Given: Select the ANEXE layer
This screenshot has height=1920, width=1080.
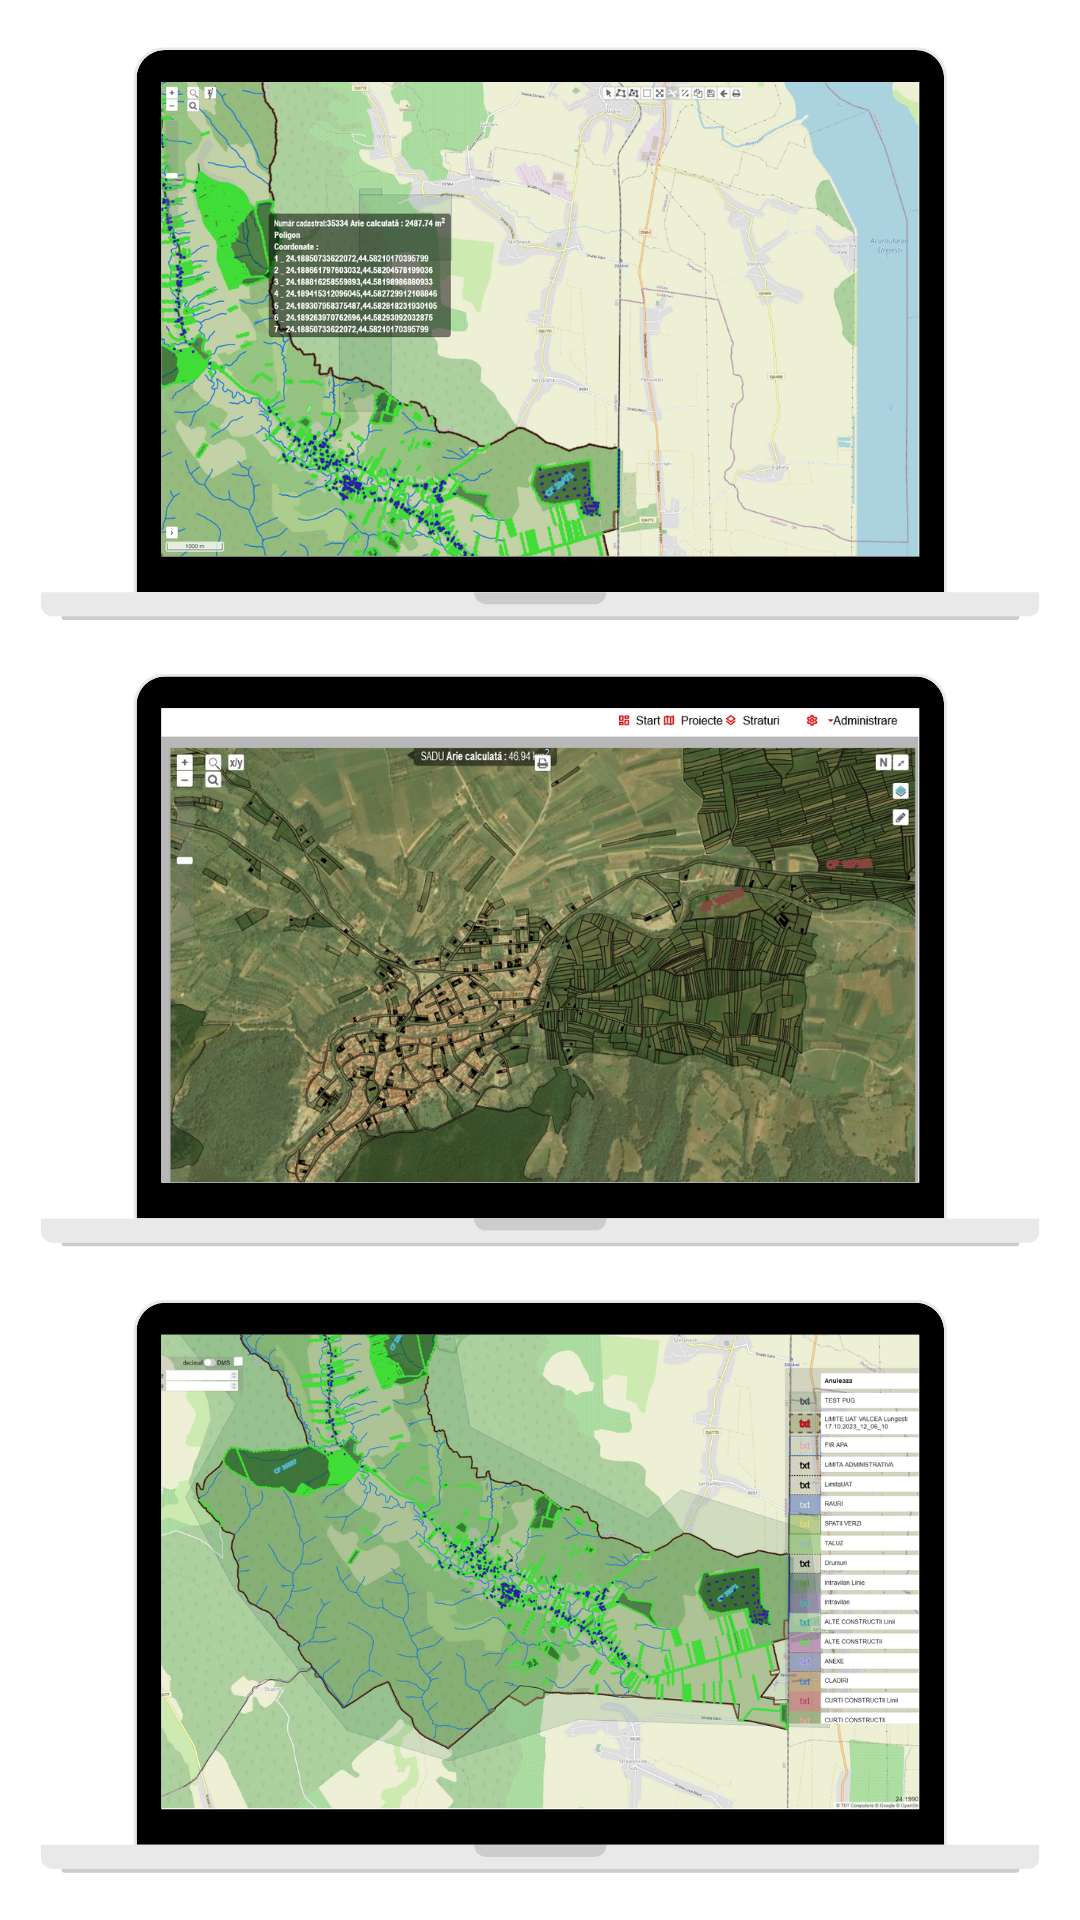Looking at the screenshot, I should [869, 1661].
